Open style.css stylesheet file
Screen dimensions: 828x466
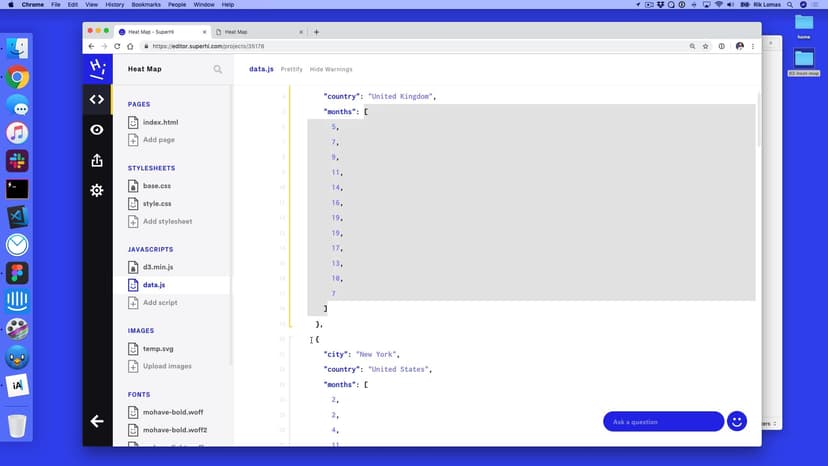click(157, 204)
